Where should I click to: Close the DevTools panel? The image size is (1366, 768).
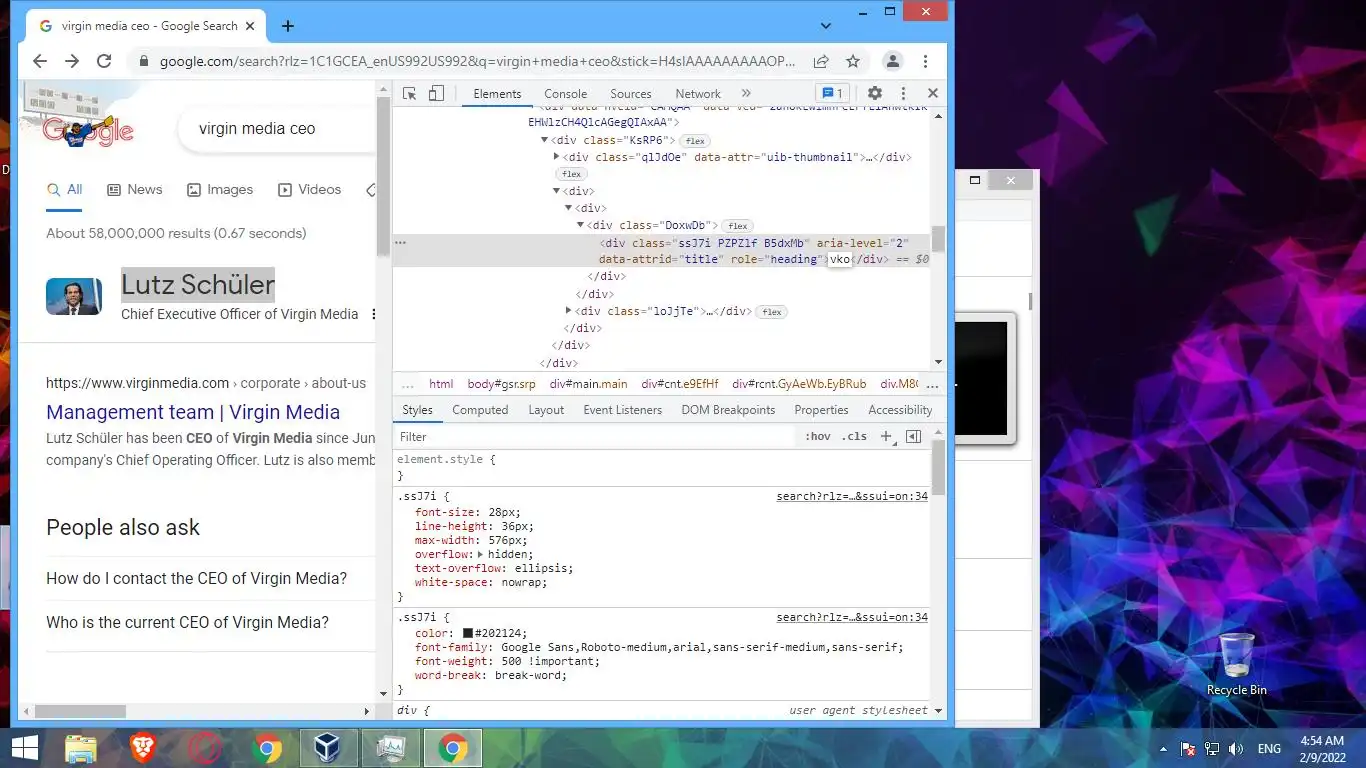click(932, 93)
